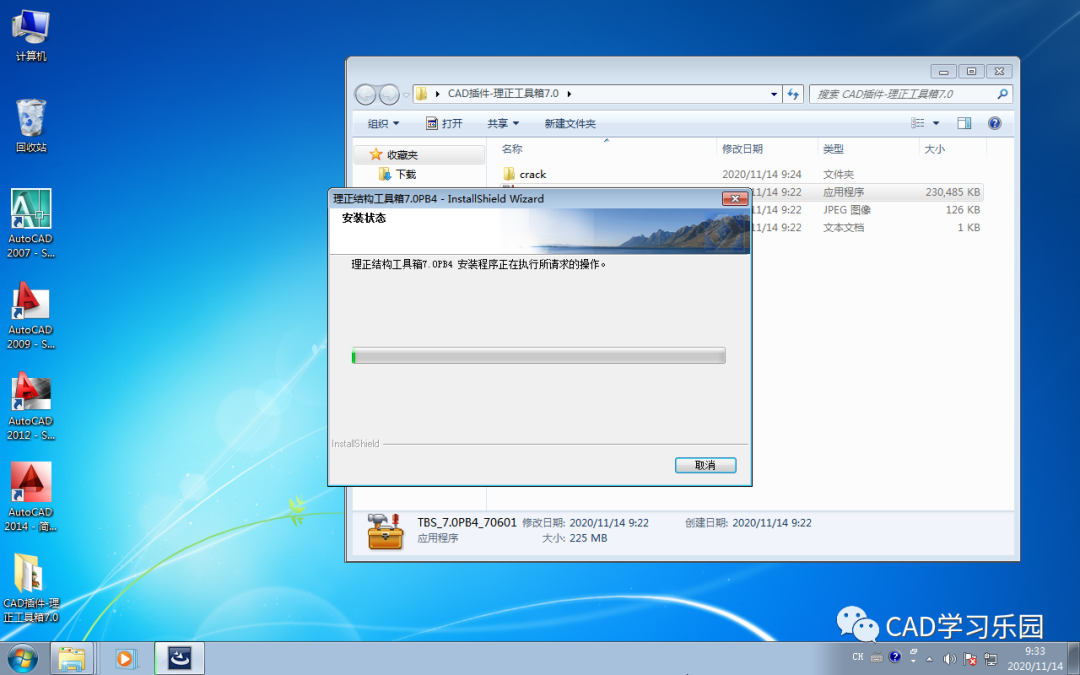Click the 应用程序 type cell in the file list
The image size is (1080, 675).
(843, 192)
